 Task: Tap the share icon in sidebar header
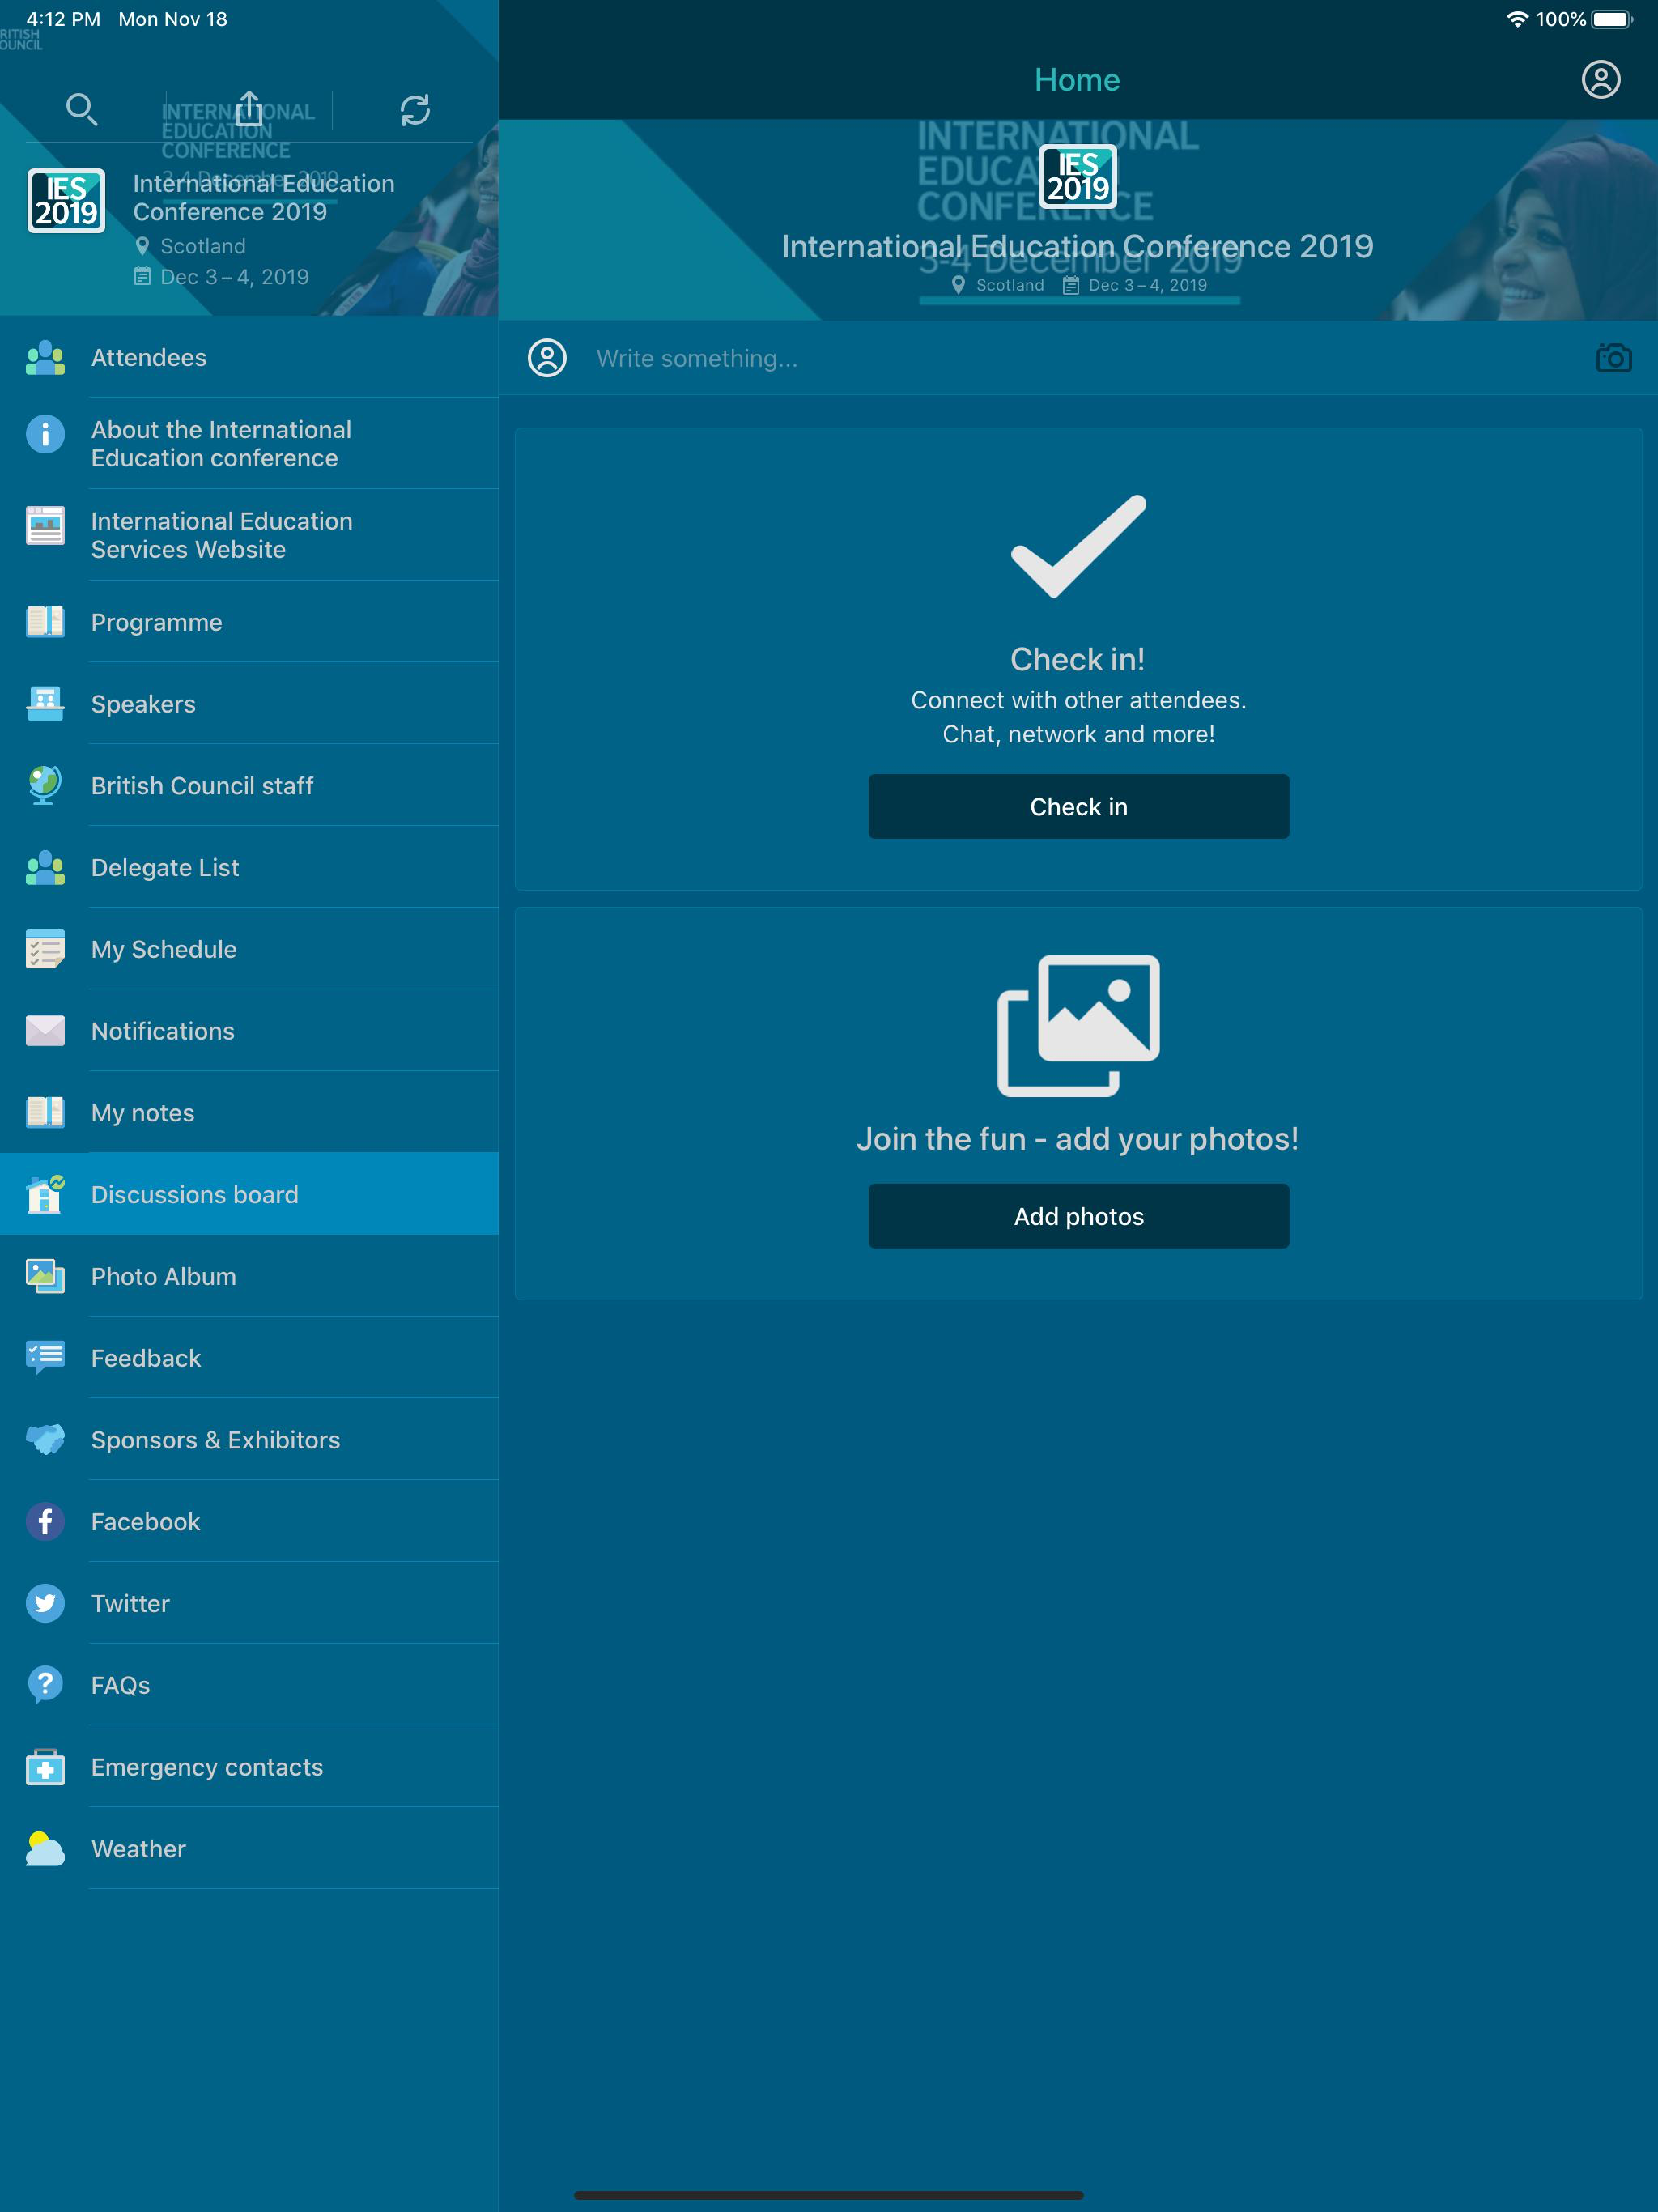click(x=249, y=109)
